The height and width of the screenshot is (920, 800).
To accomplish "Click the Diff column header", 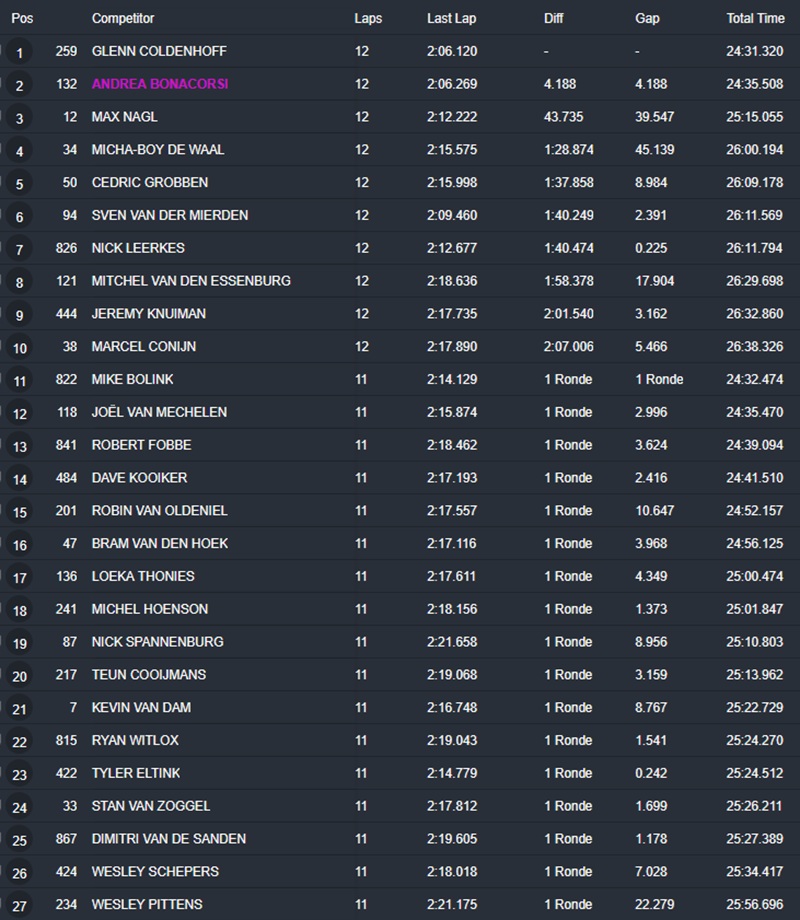I will click(x=553, y=18).
